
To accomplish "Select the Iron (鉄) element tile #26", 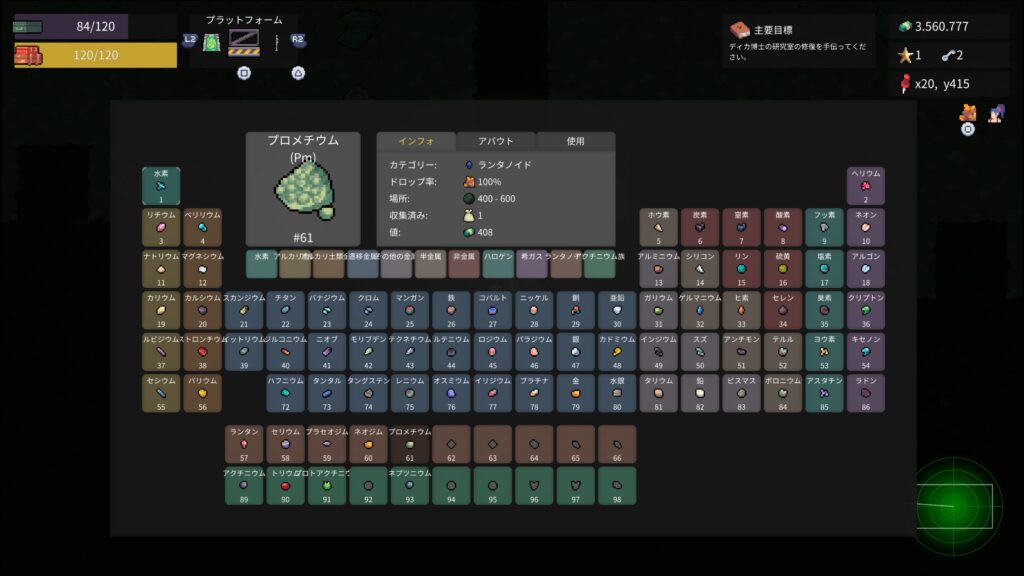I will coord(451,311).
